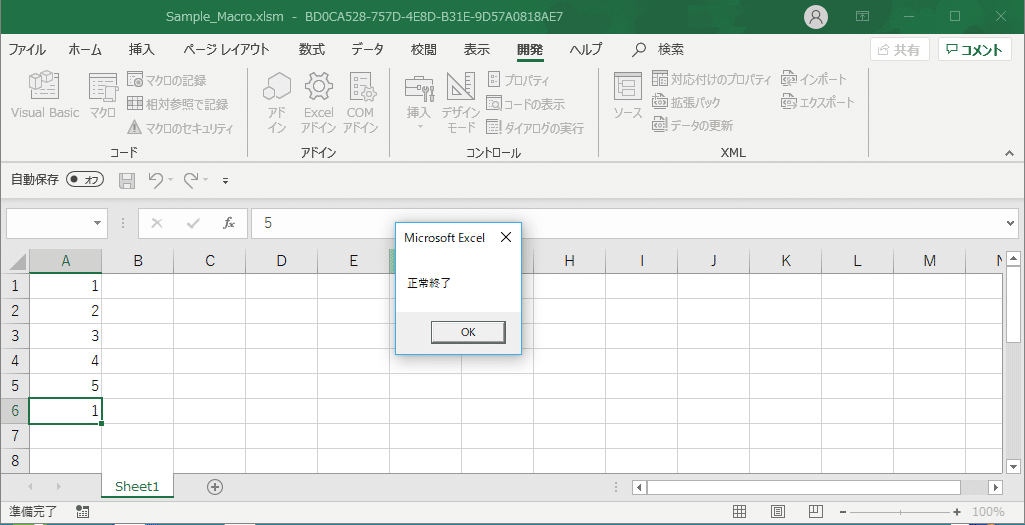Image resolution: width=1025 pixels, height=525 pixels.
Task: Open the マクロ macros list
Action: pyautogui.click(x=103, y=95)
